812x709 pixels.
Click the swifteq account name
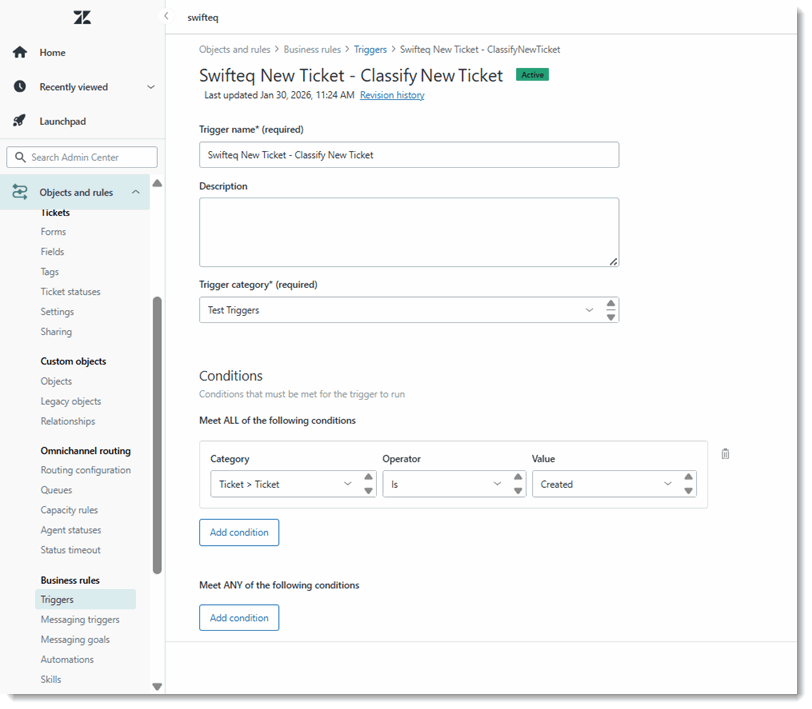click(203, 18)
